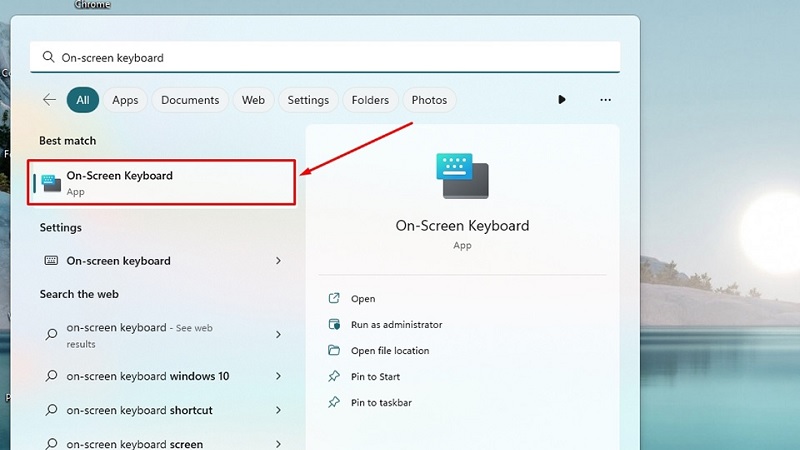
Task: Click the Open icon in preview pane
Action: [334, 298]
